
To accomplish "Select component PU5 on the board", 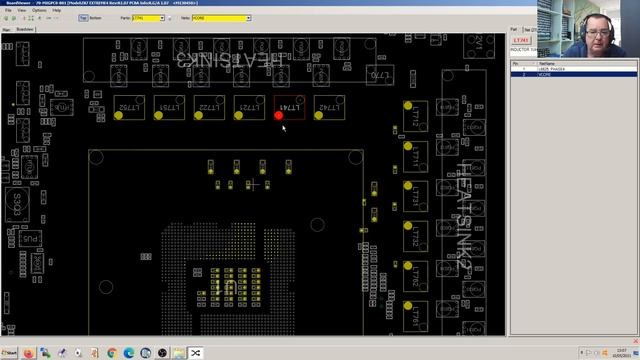I will pyautogui.click(x=30, y=238).
